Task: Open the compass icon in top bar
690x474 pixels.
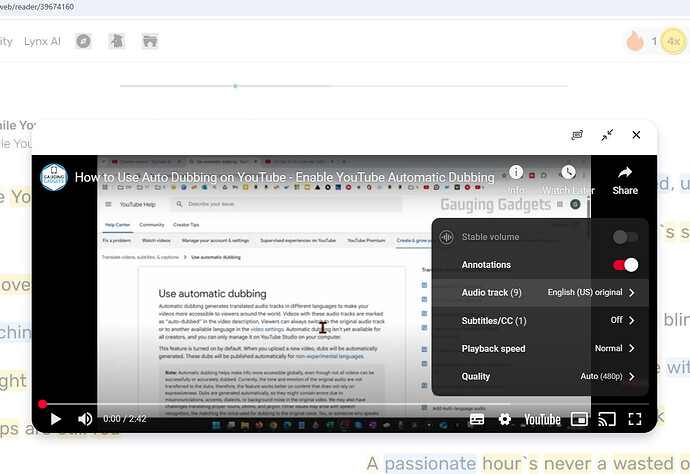Action: pyautogui.click(x=83, y=41)
